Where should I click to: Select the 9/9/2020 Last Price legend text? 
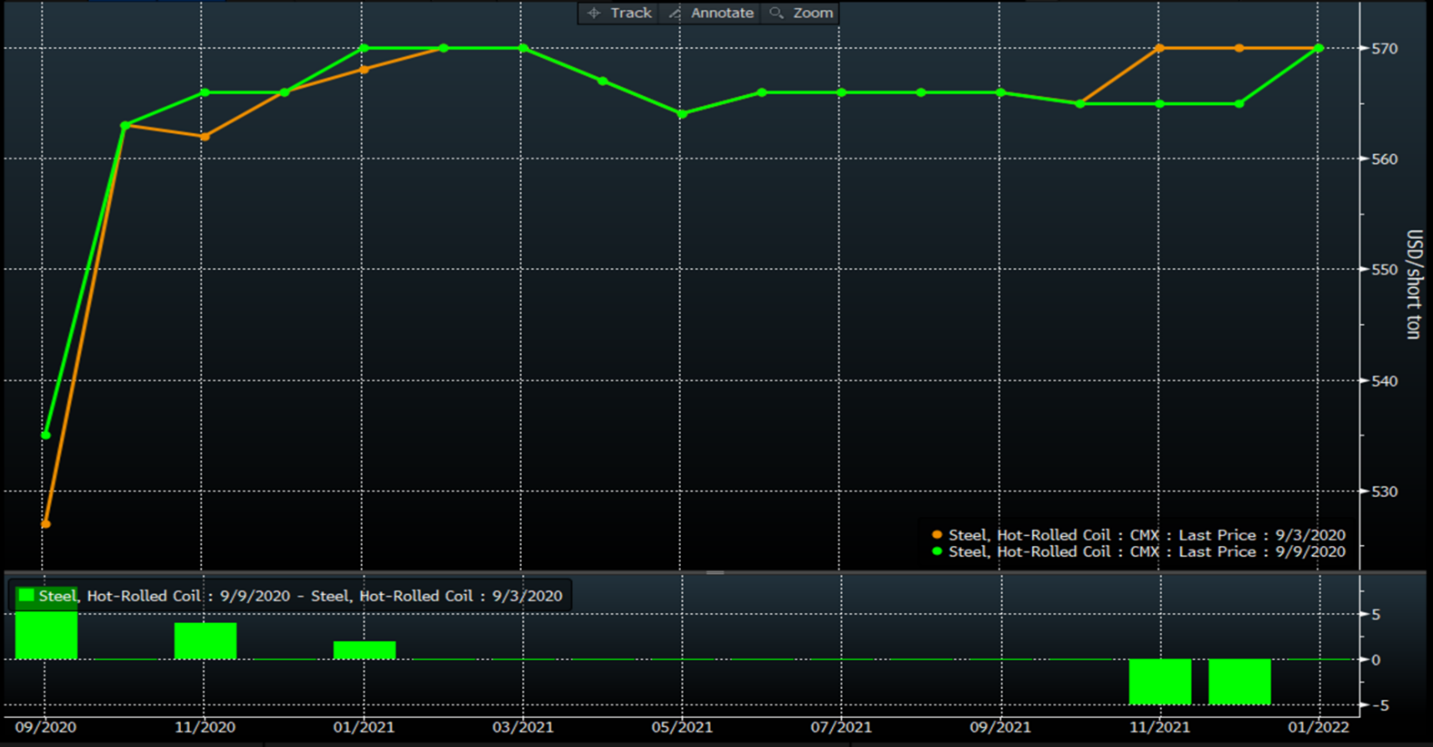point(1147,552)
